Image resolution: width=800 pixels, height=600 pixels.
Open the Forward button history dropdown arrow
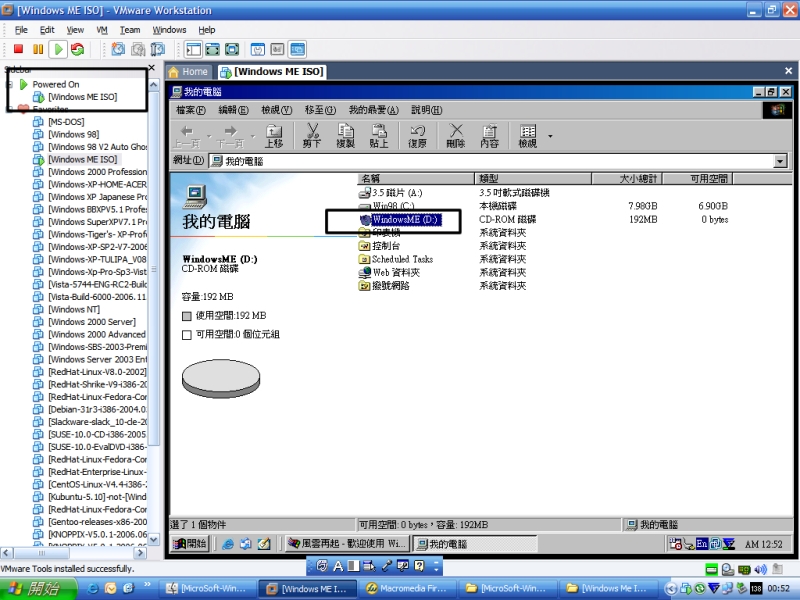253,136
